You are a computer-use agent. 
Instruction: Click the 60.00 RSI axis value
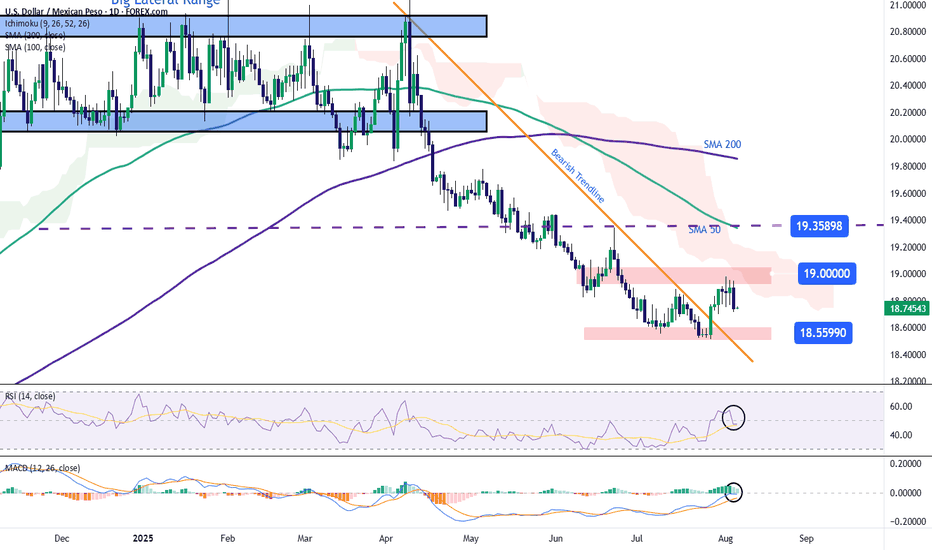click(901, 407)
